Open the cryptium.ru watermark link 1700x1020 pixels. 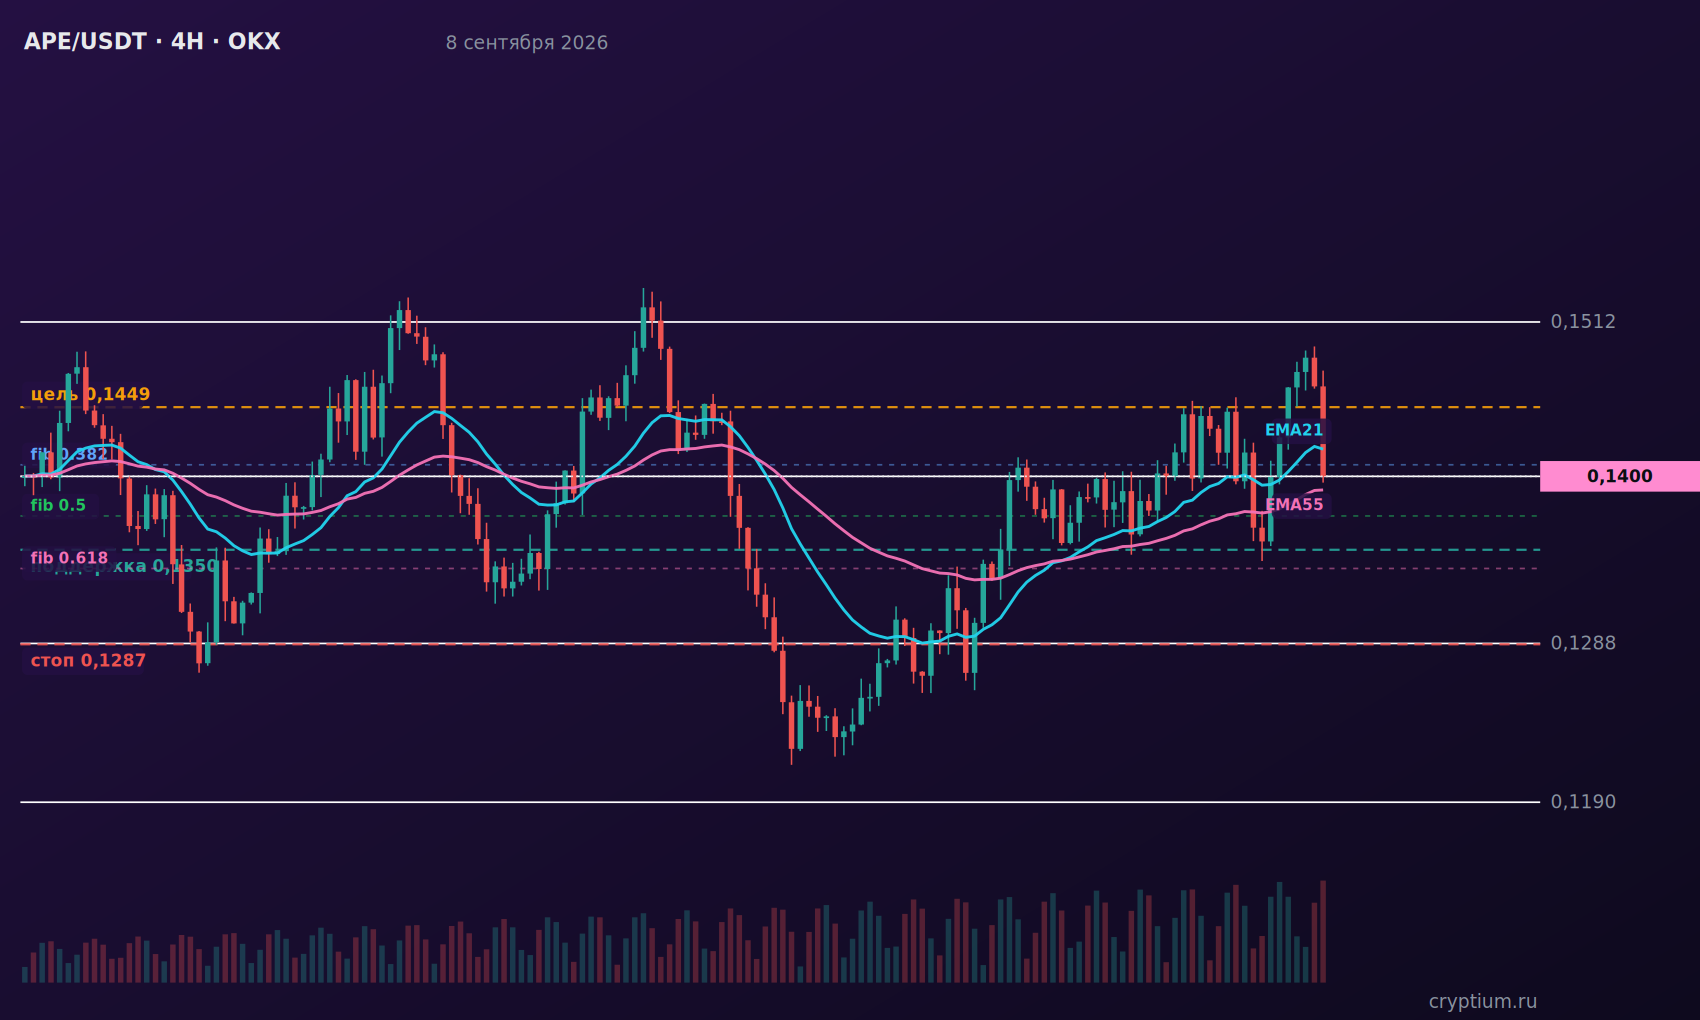click(1483, 1001)
